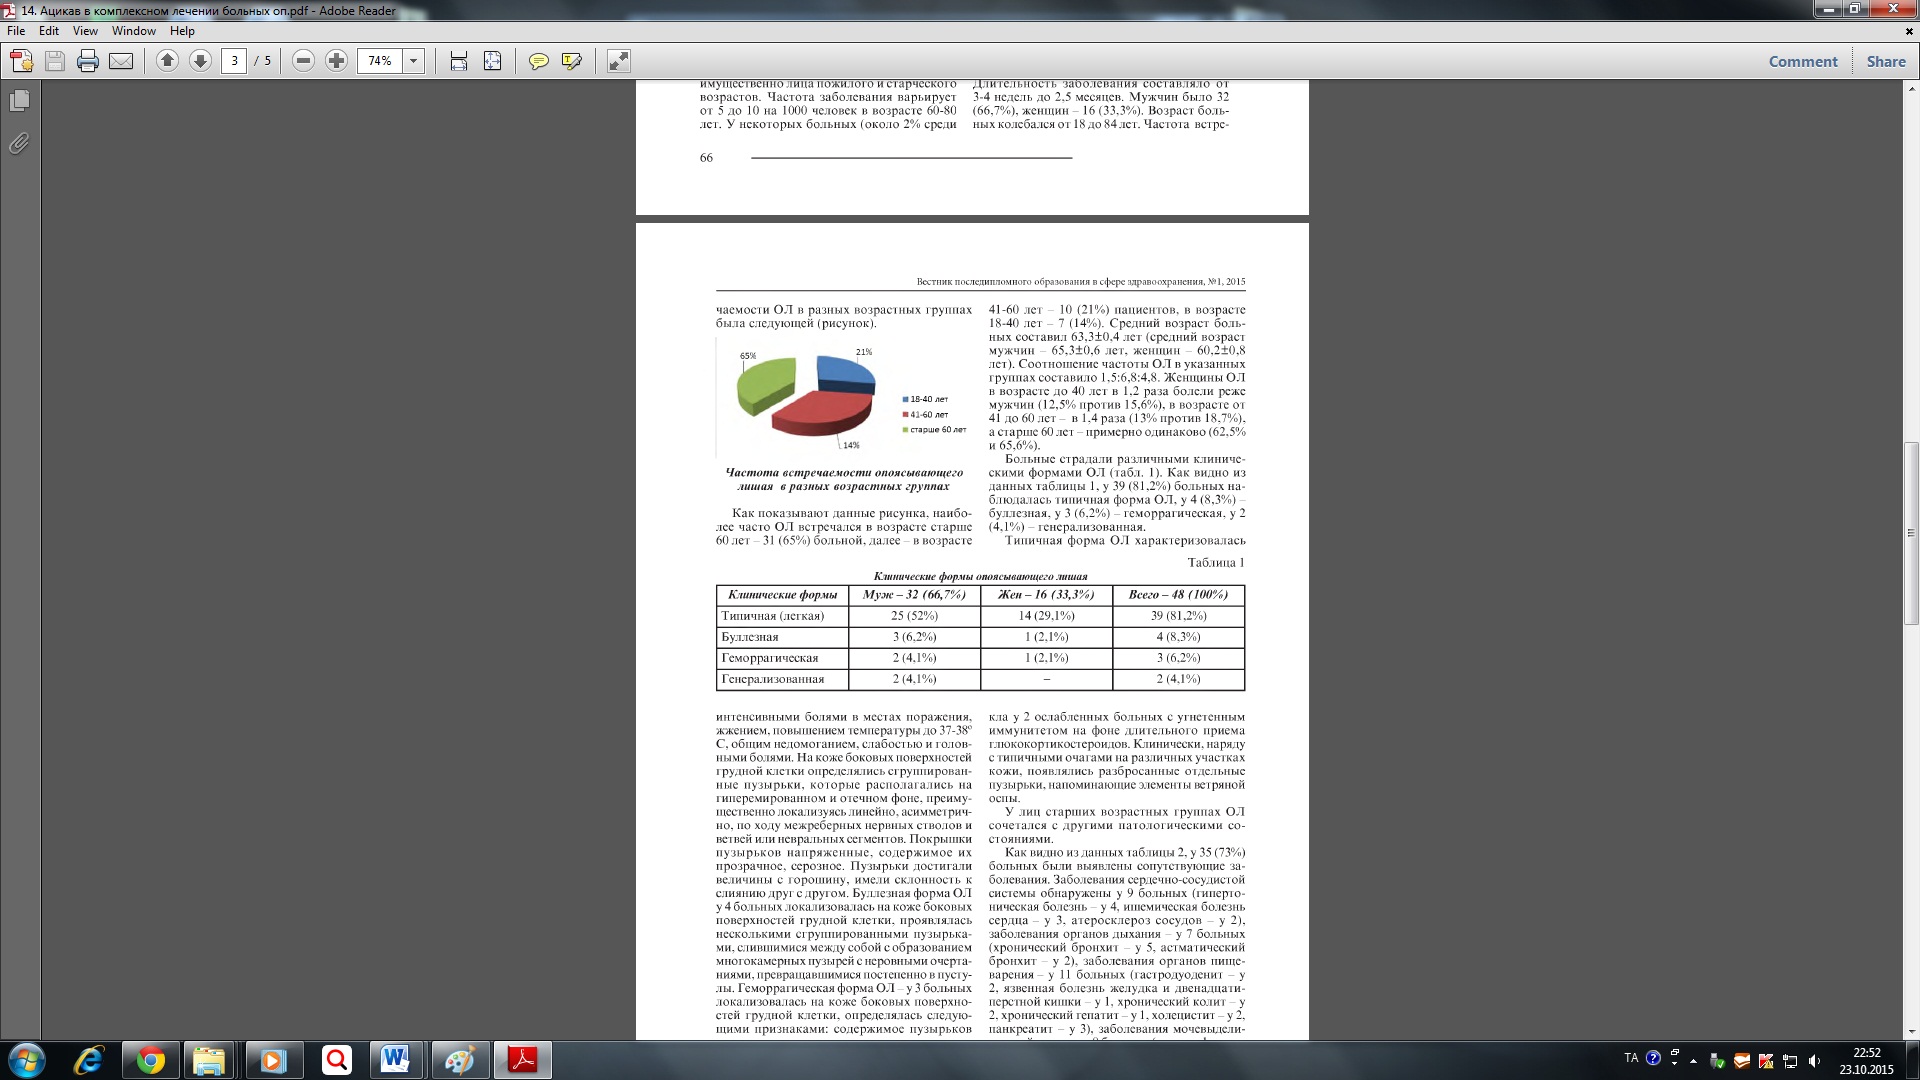Go to next page arrow
This screenshot has height=1080, width=1920.
200,61
